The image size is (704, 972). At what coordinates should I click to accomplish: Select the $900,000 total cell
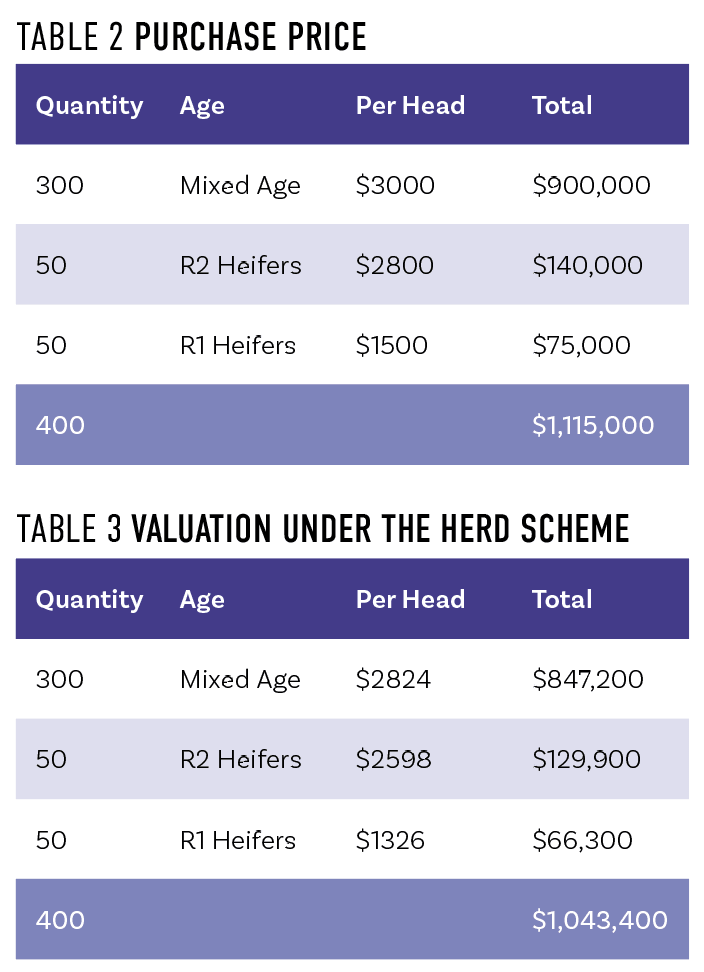tap(591, 185)
